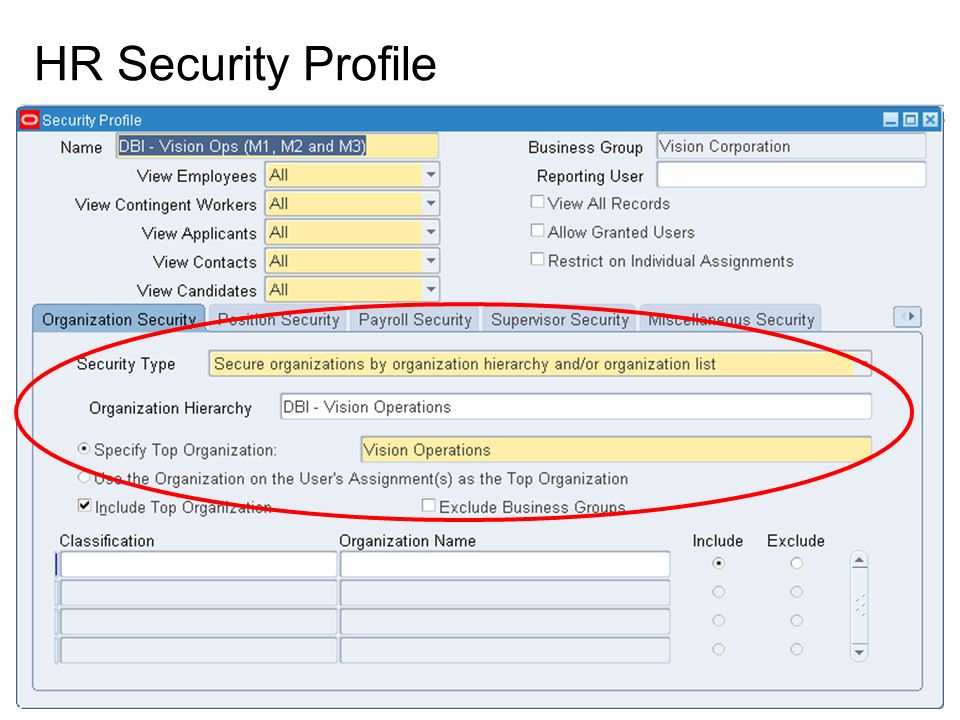The image size is (960, 720).
Task: Click the Organization Hierarchy field
Action: point(576,407)
